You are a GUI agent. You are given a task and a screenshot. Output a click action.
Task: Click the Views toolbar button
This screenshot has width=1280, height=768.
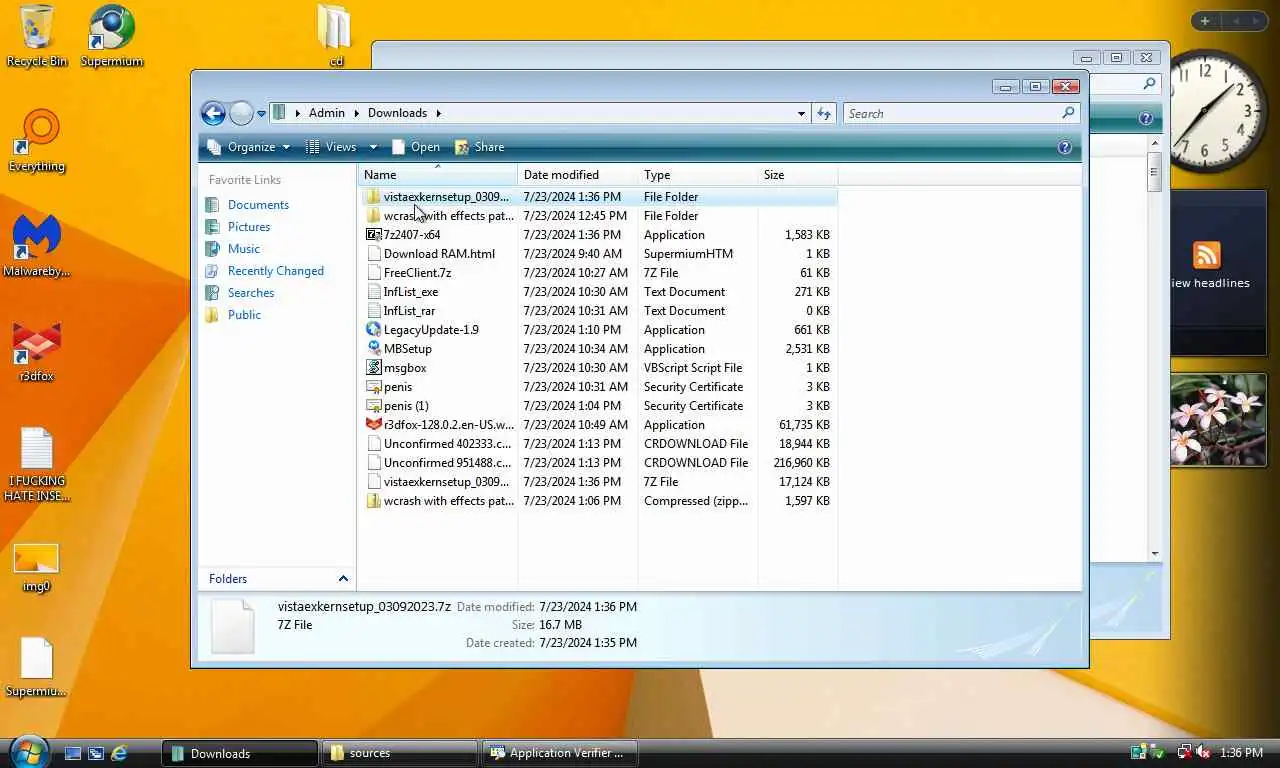pos(332,147)
